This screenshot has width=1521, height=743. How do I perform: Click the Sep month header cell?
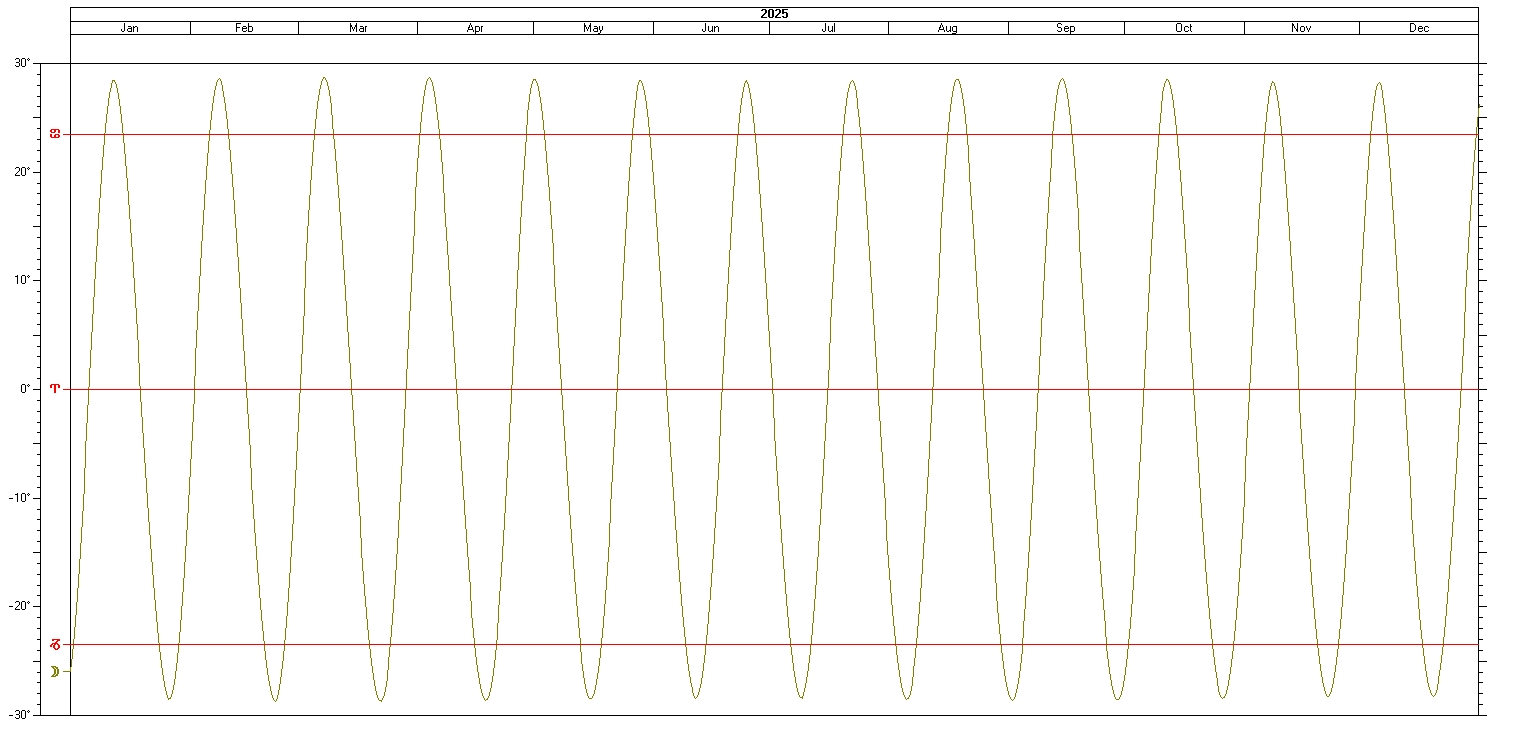1066,28
